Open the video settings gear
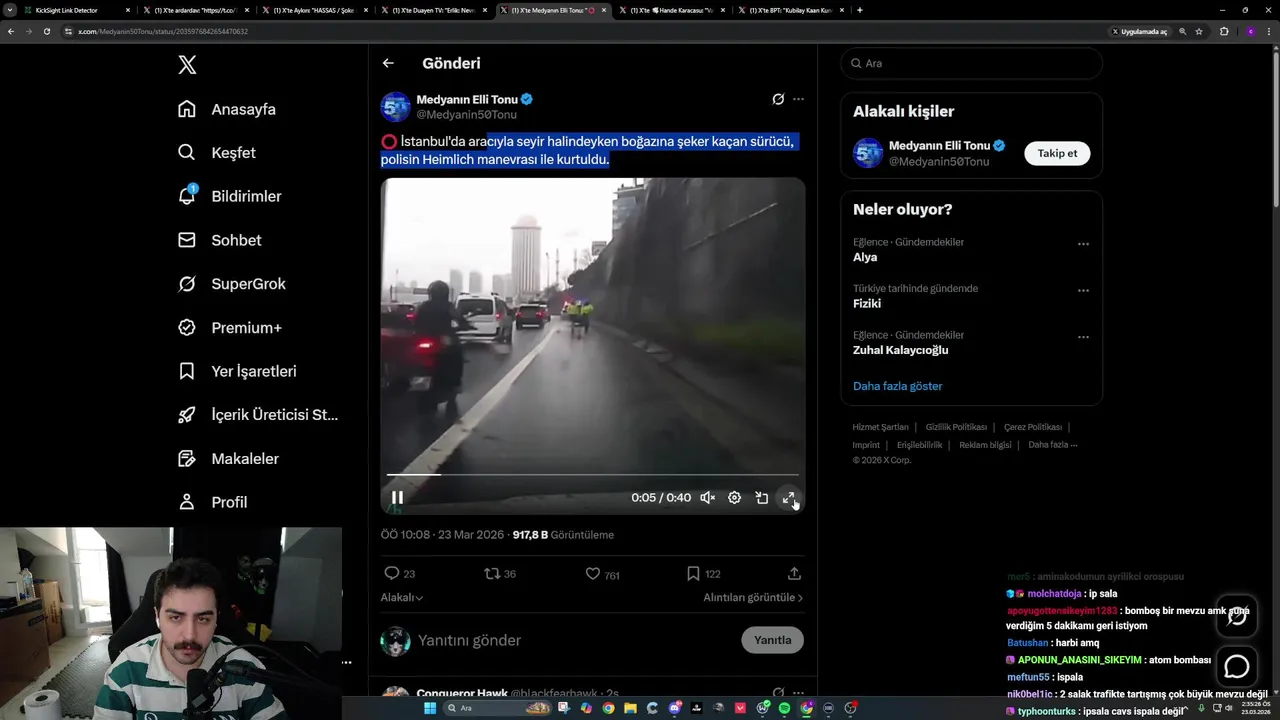Image resolution: width=1280 pixels, height=720 pixels. click(734, 497)
